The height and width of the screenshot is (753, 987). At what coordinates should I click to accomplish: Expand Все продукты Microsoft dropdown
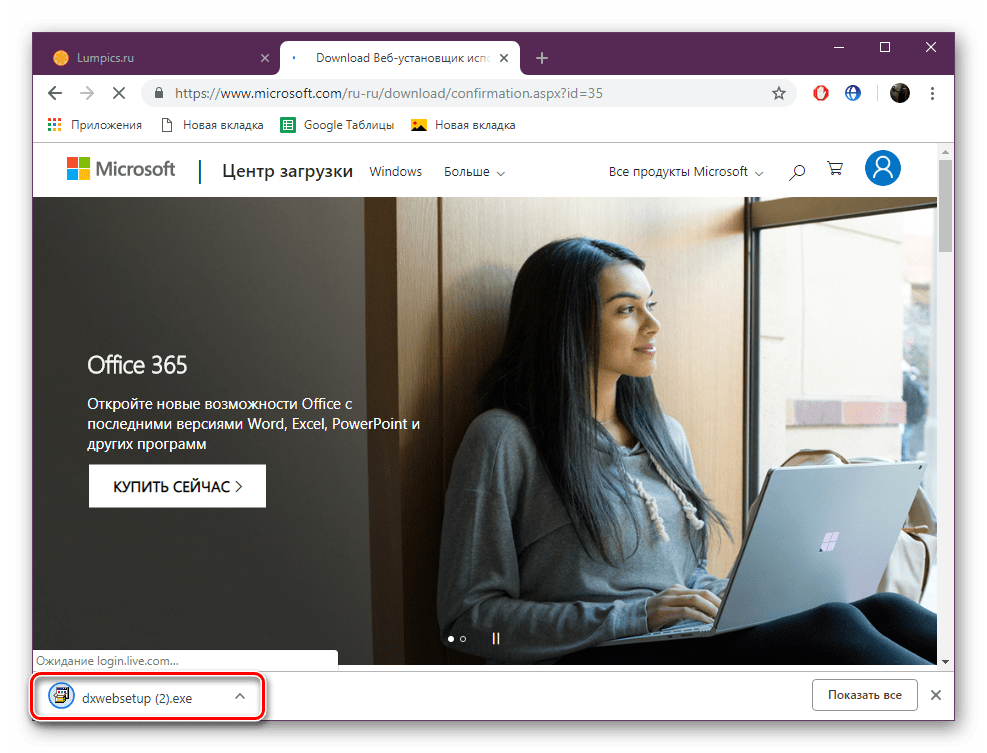click(x=685, y=172)
